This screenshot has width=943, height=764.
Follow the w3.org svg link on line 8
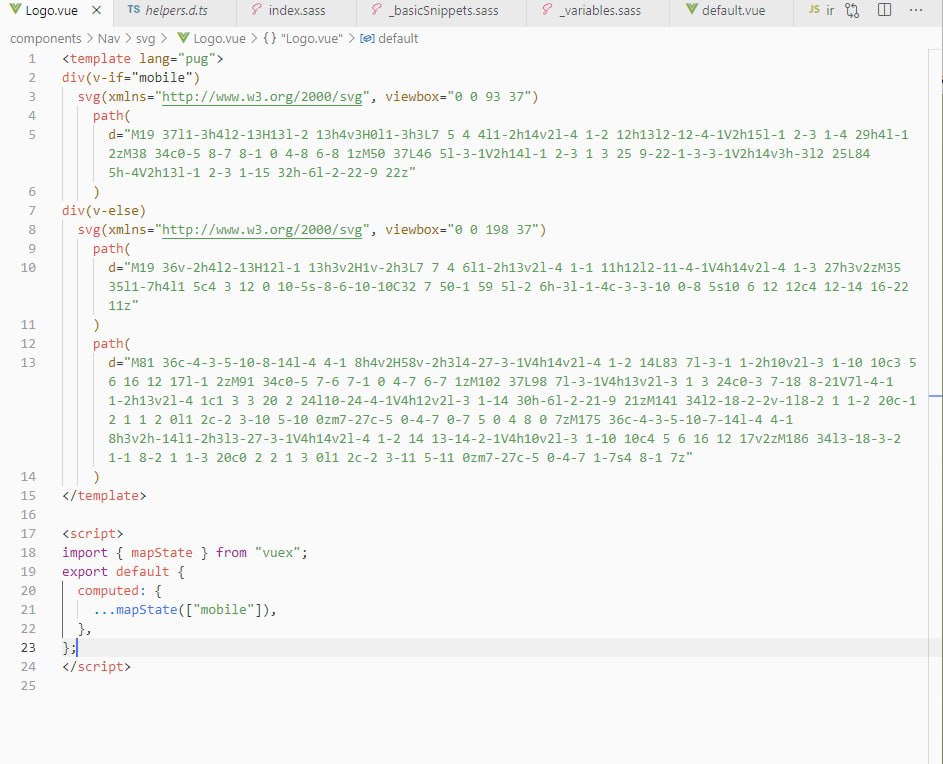262,230
